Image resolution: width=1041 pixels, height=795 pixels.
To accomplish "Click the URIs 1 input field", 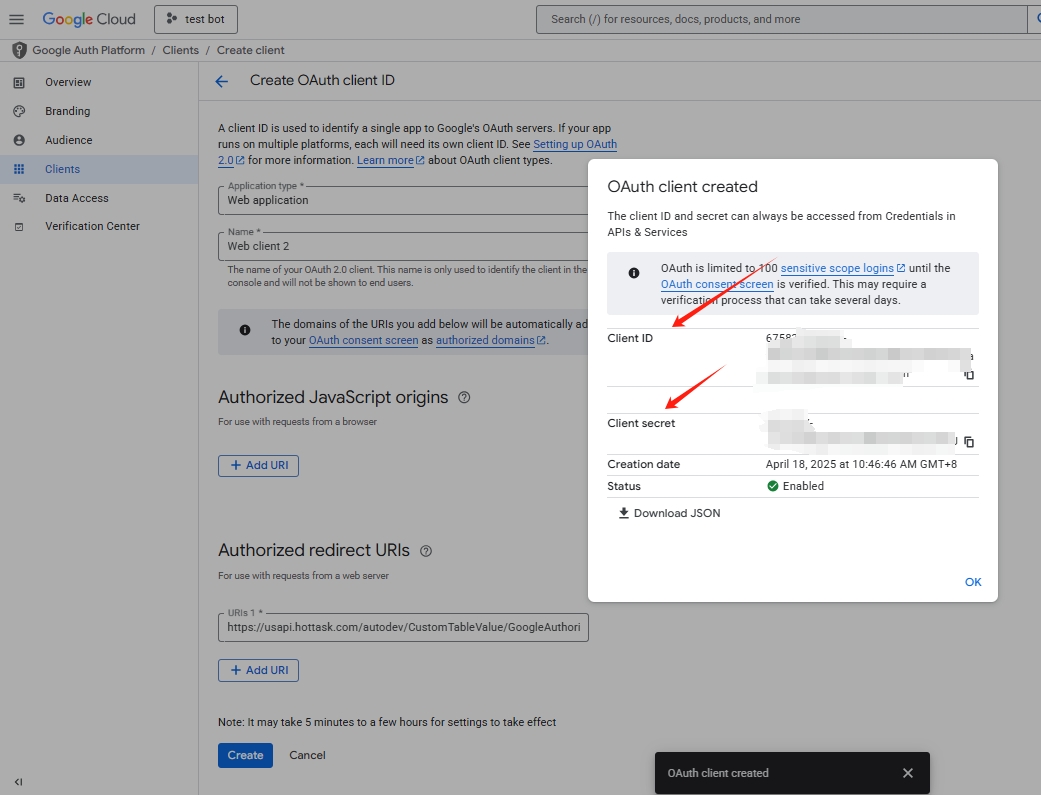I will point(402,627).
